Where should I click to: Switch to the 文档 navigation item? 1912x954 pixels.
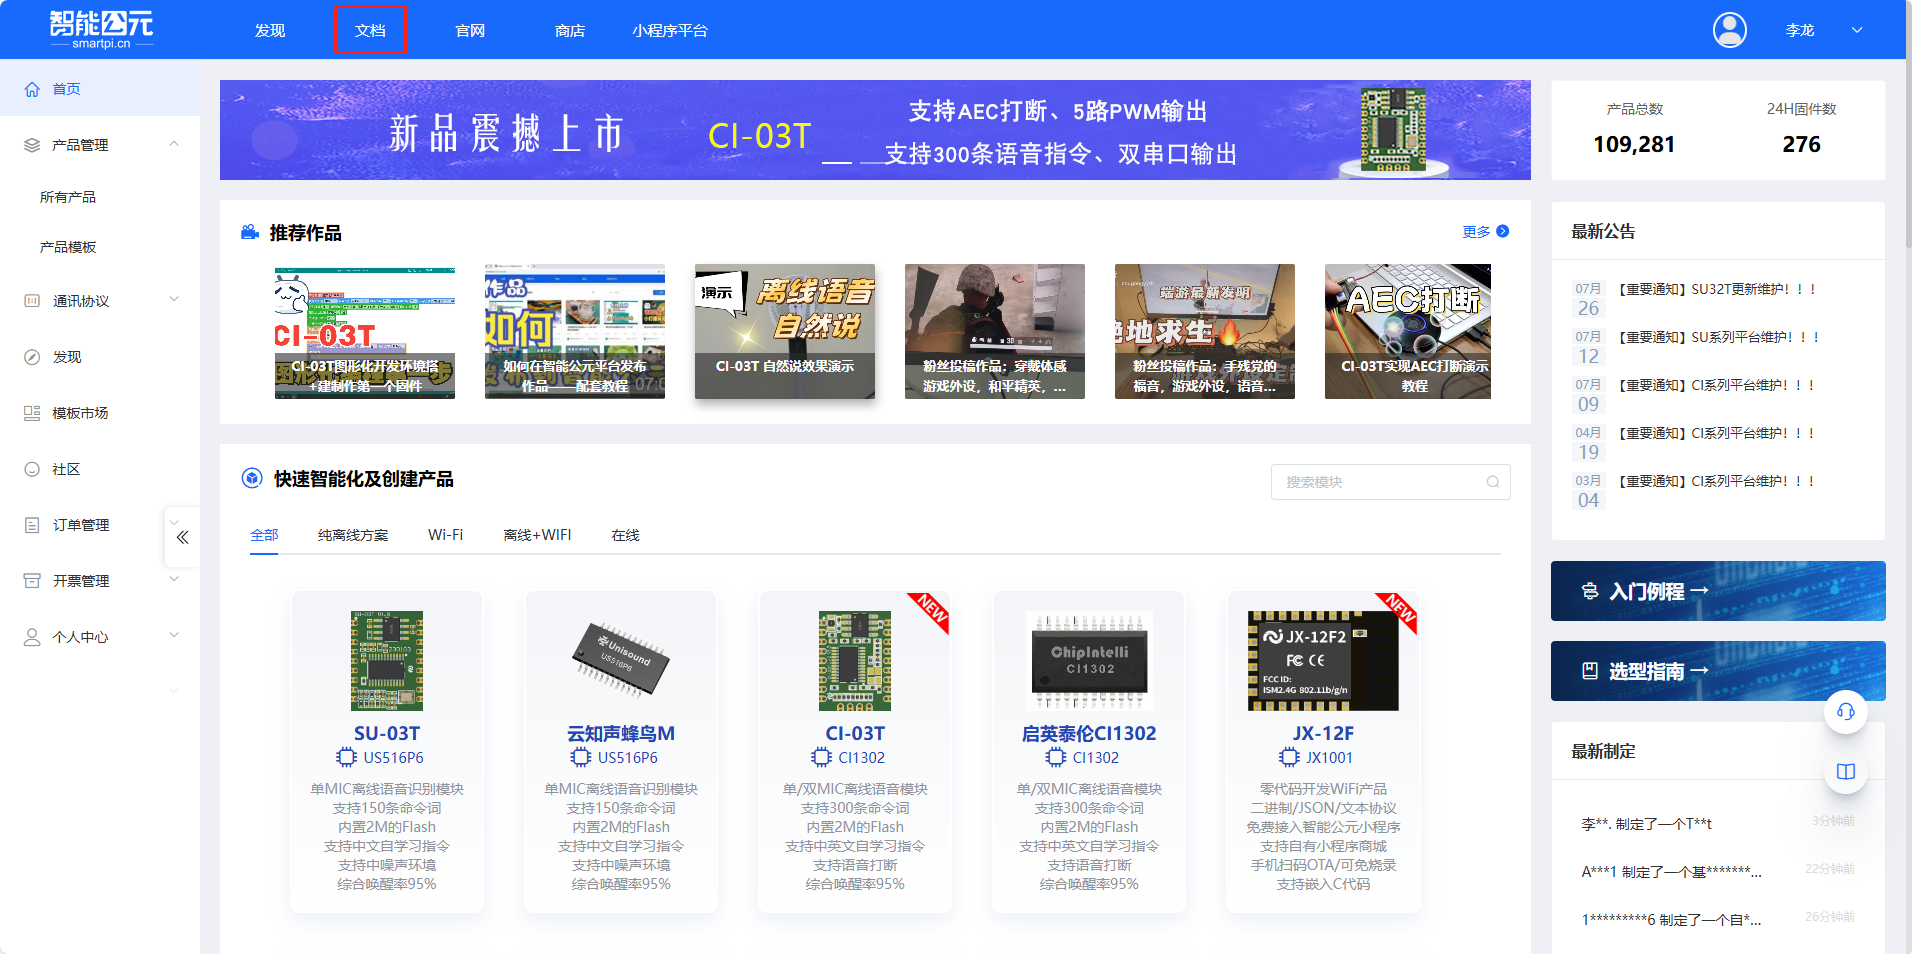point(370,30)
